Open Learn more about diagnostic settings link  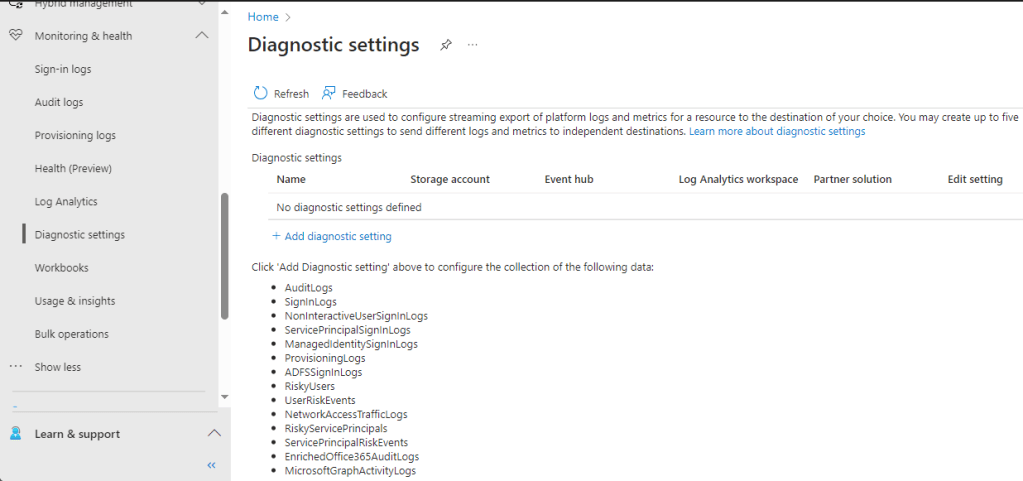point(776,131)
